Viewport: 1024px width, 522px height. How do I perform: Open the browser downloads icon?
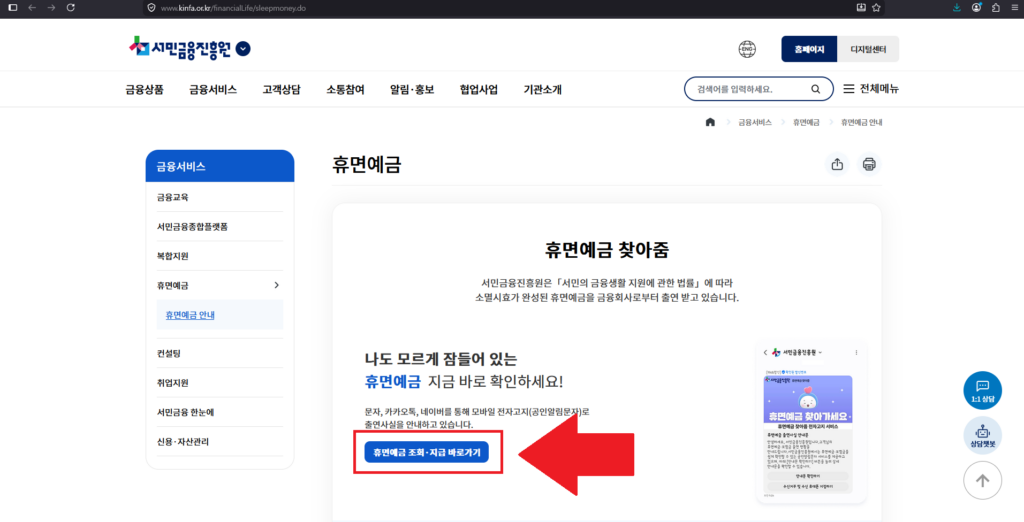point(957,7)
